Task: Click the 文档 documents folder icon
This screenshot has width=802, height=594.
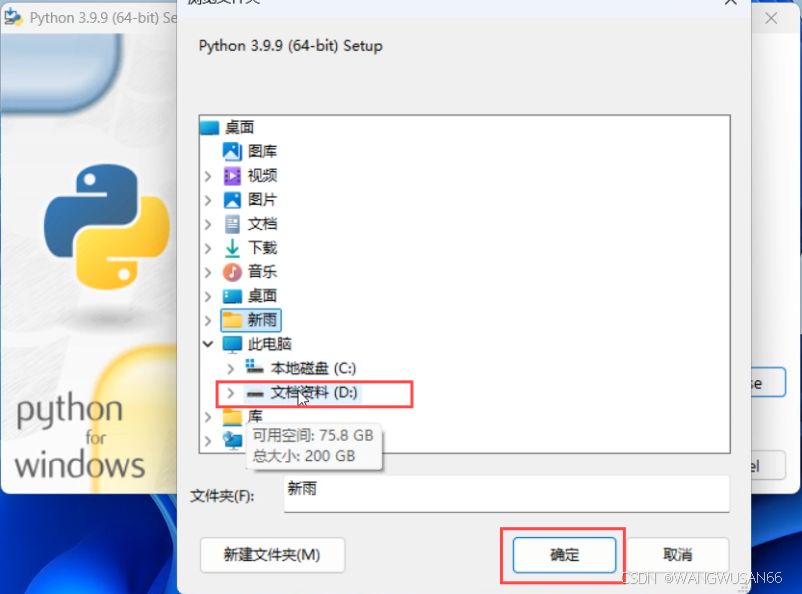Action: pyautogui.click(x=232, y=224)
